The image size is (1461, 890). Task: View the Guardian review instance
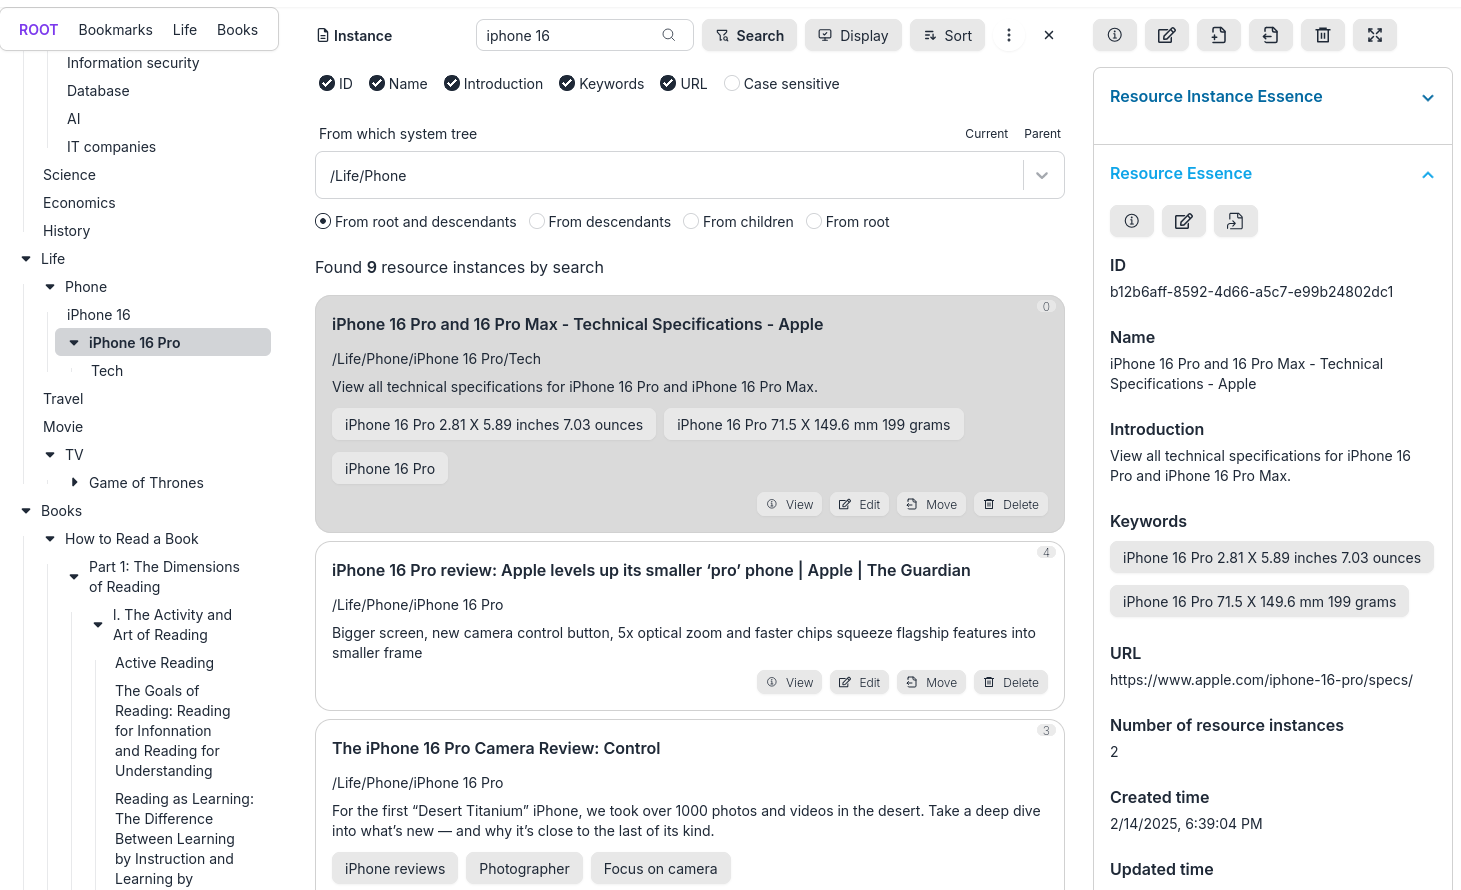pyautogui.click(x=789, y=682)
